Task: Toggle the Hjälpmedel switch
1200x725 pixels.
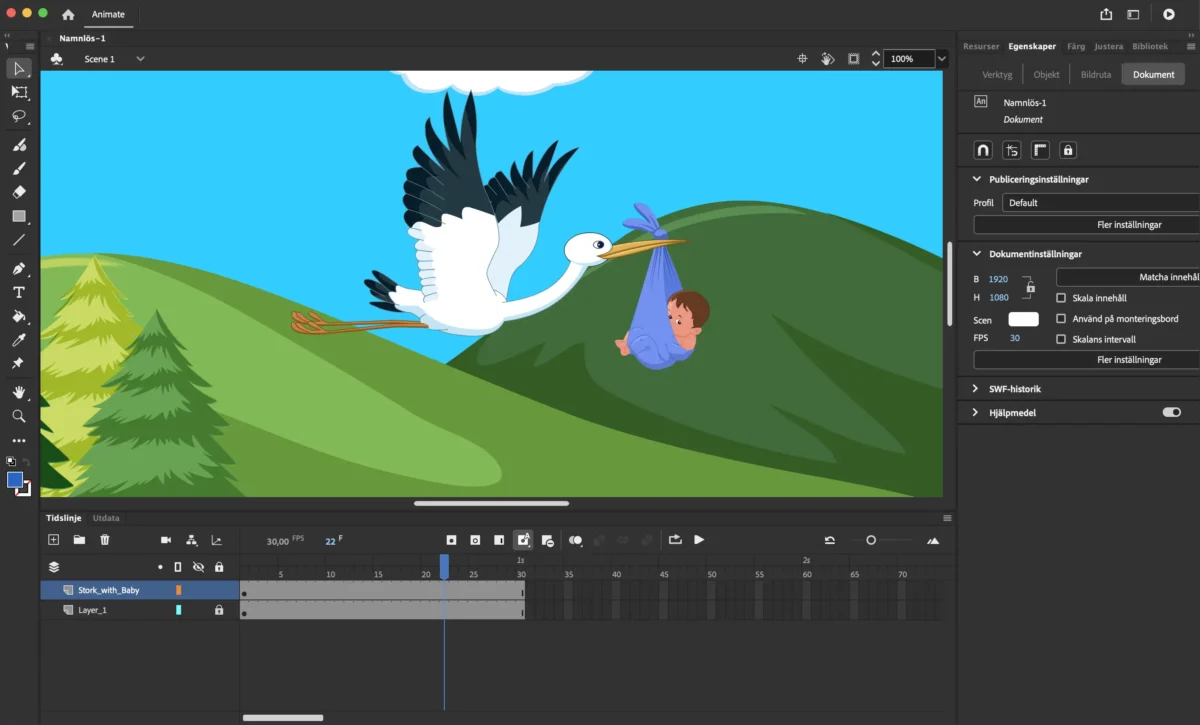Action: point(1171,412)
